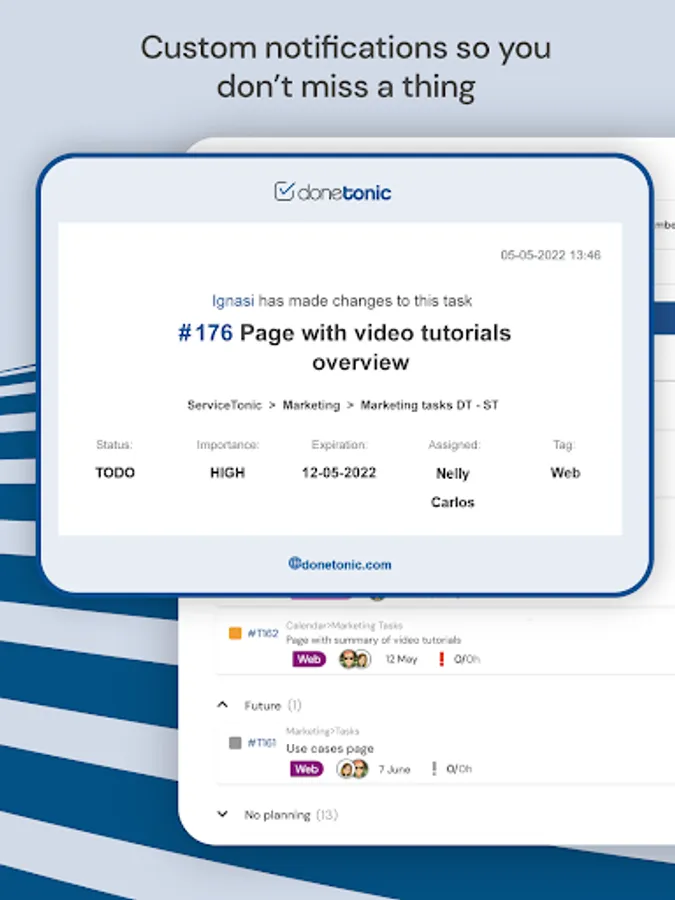This screenshot has width=675, height=900.
Task: Click the Web tag on task #T162
Action: (309, 659)
